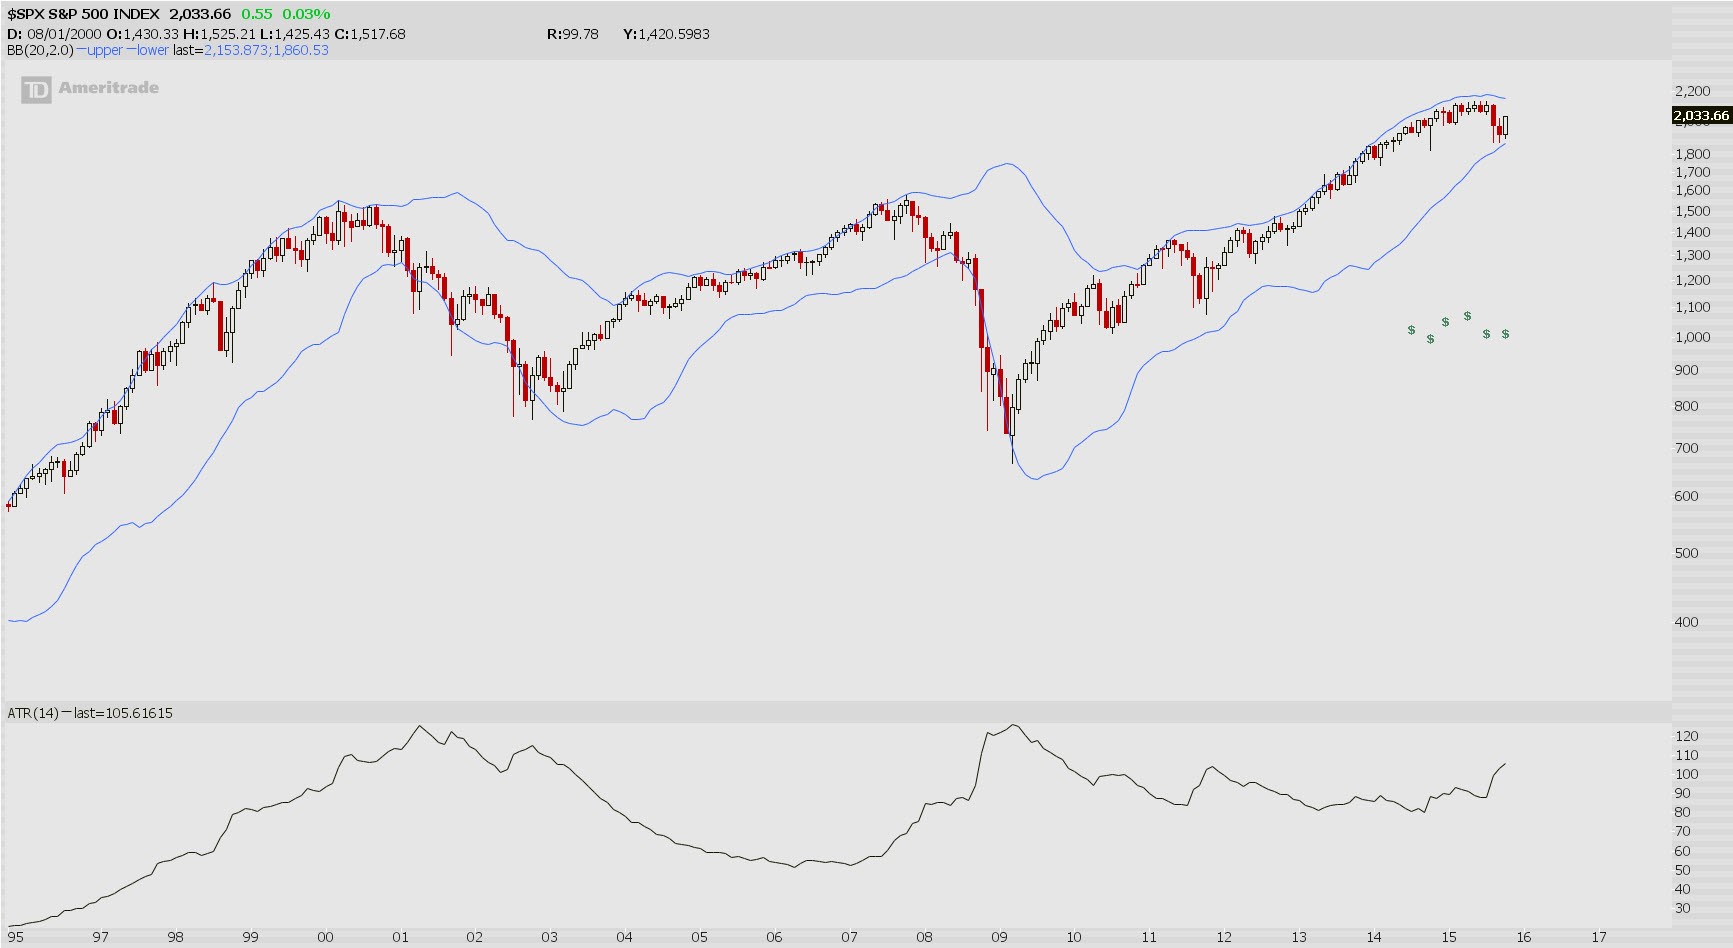Open the ATR(14) indicator label
This screenshot has height=948, width=1733.
pyautogui.click(x=33, y=713)
